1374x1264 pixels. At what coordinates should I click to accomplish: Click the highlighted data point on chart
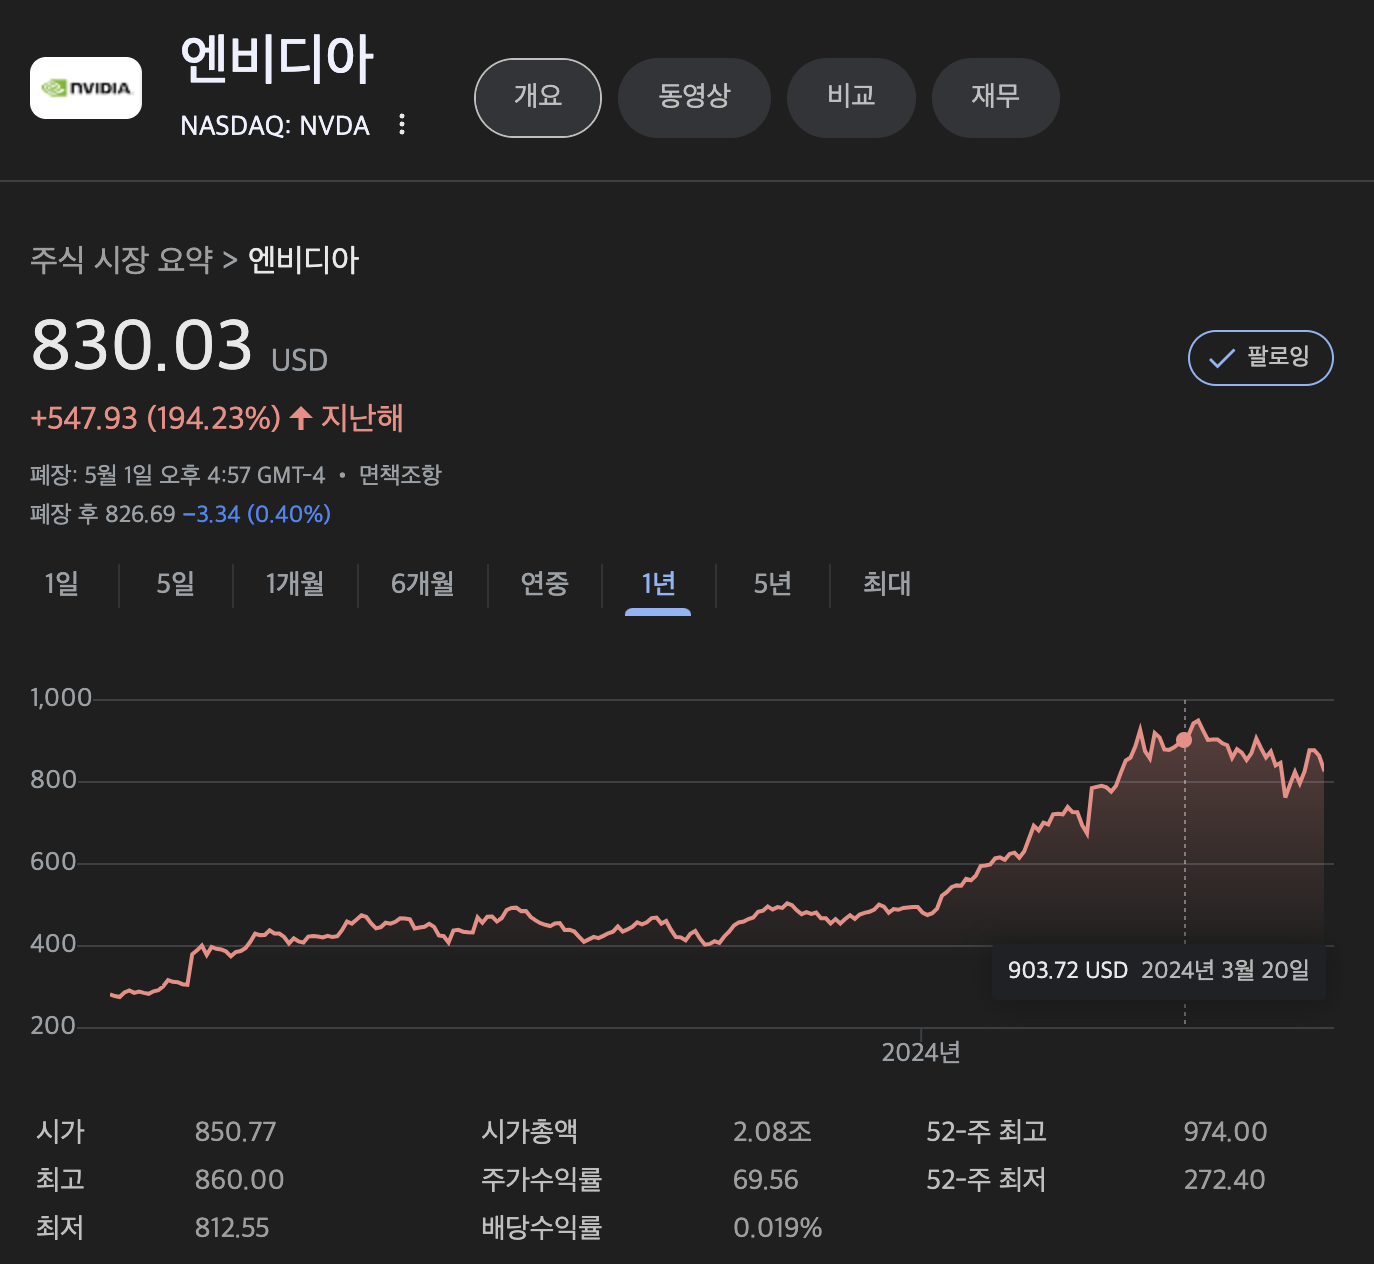[x=1184, y=740]
